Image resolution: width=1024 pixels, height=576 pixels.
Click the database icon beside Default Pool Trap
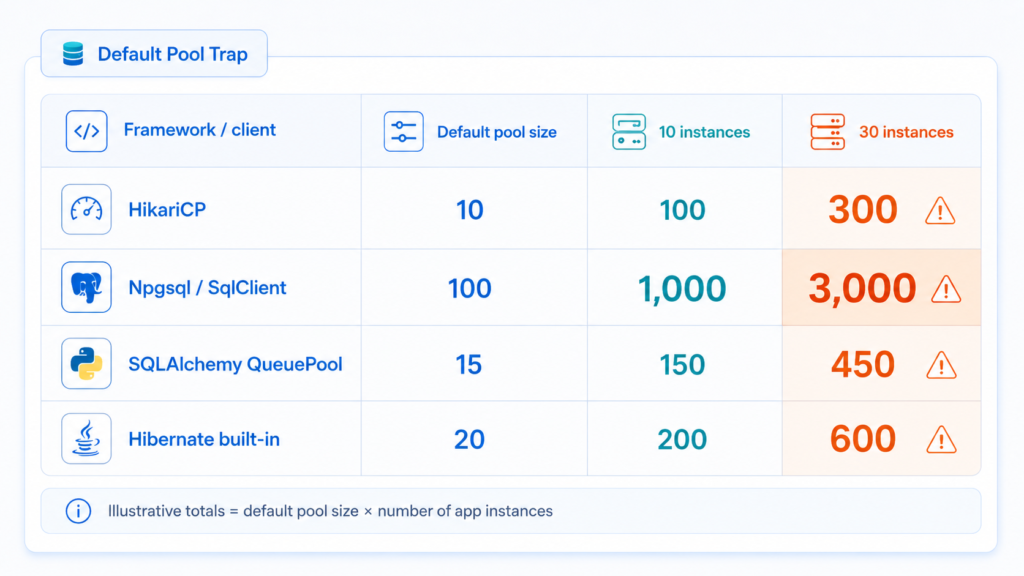[73, 54]
